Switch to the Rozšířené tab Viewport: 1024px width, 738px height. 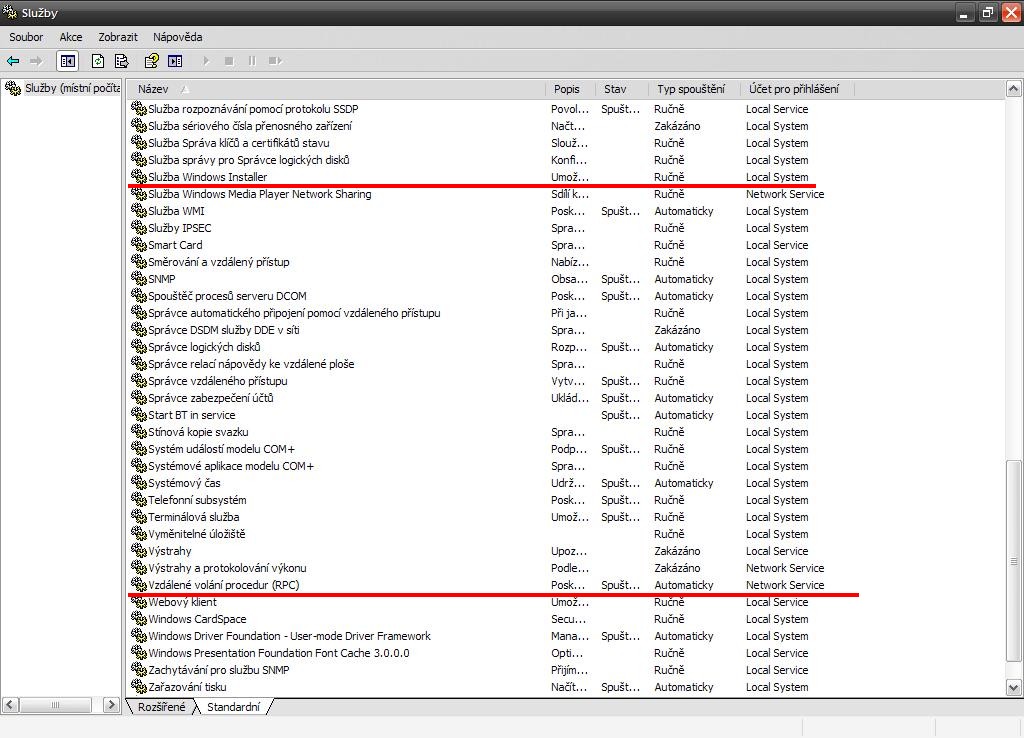coord(161,707)
